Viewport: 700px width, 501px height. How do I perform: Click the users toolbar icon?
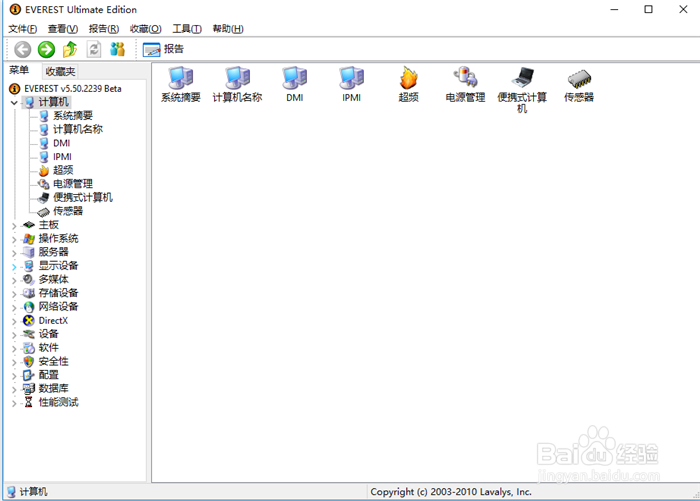pyautogui.click(x=117, y=49)
